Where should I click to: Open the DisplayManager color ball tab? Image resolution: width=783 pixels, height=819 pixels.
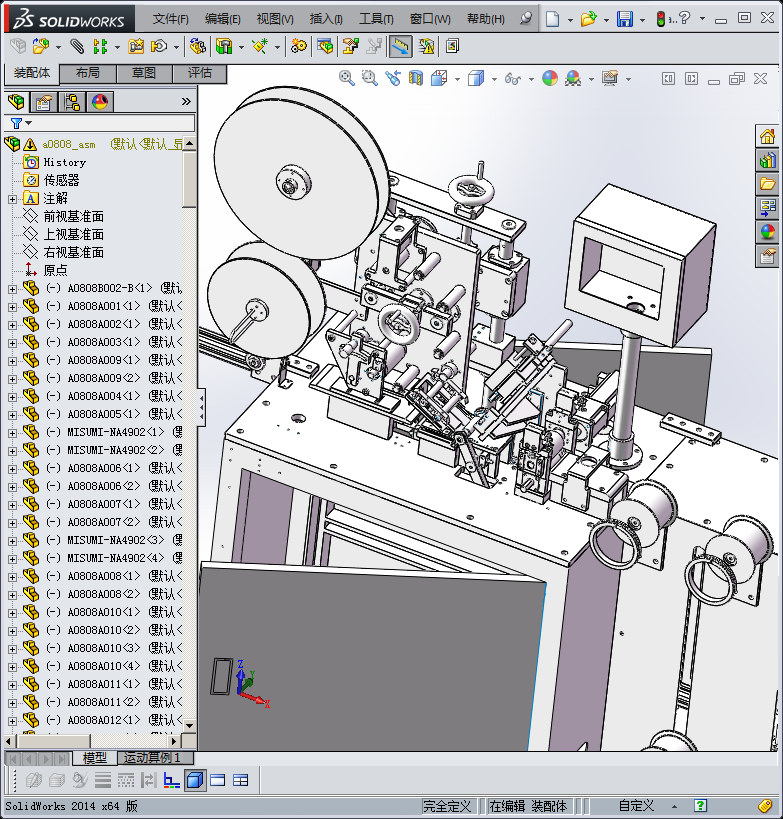[x=100, y=101]
